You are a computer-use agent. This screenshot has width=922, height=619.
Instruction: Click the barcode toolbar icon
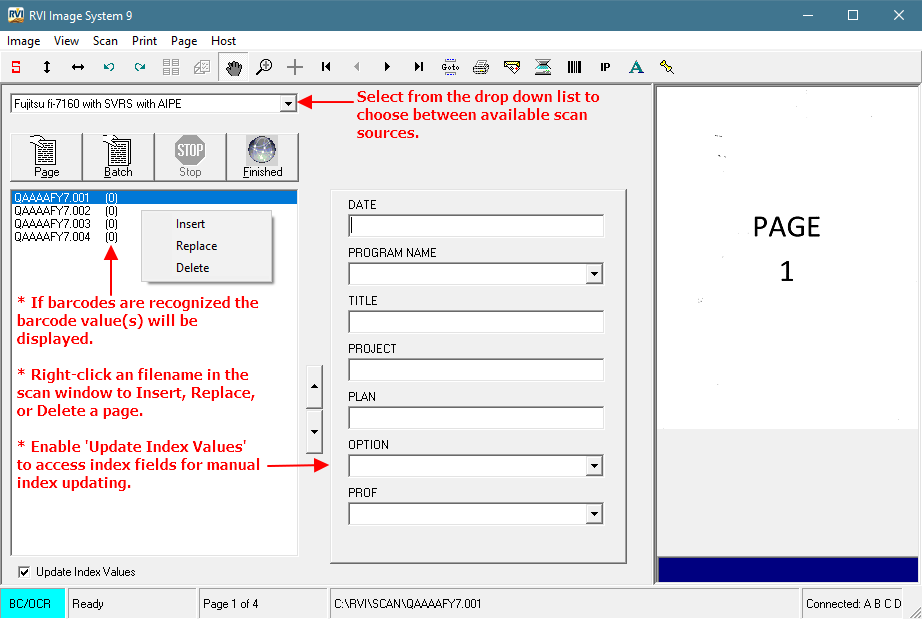574,67
